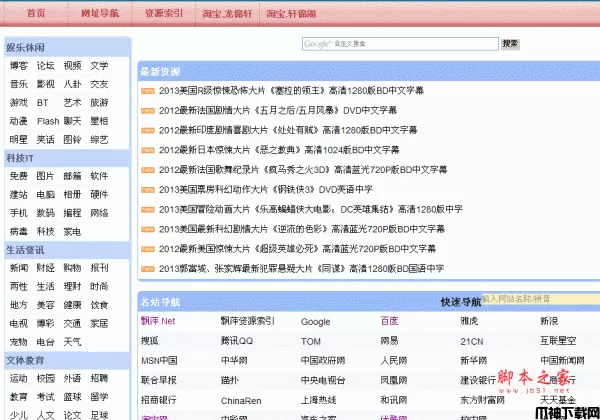Viewport: 600px width, 420px height.
Task: Click the new icon beside 处处有贼 entry
Action: [148, 130]
